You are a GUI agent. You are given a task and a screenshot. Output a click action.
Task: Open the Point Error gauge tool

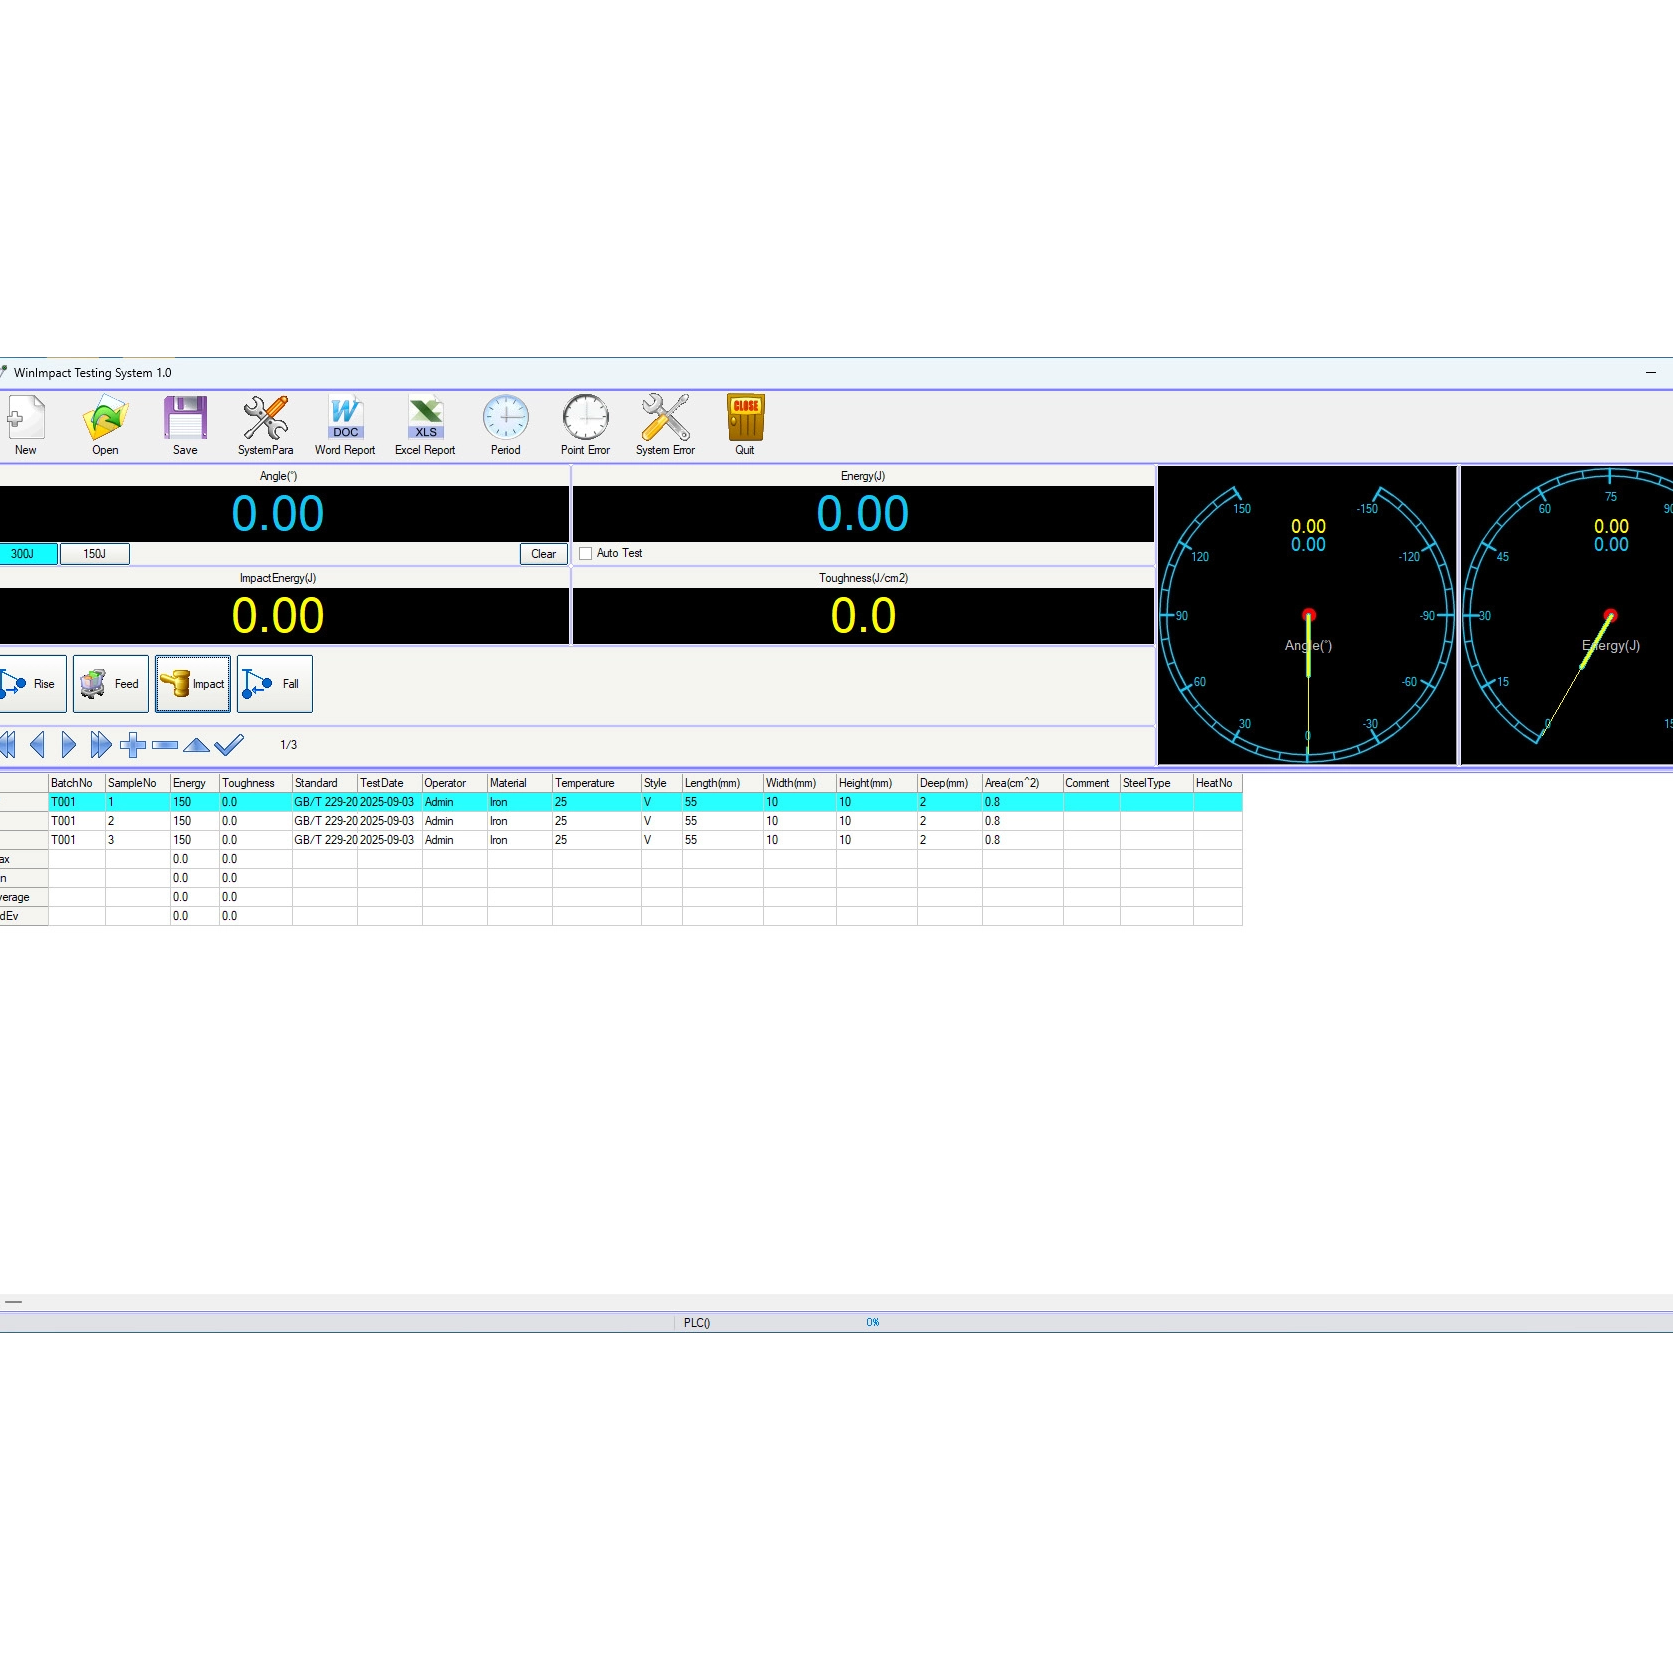point(585,425)
